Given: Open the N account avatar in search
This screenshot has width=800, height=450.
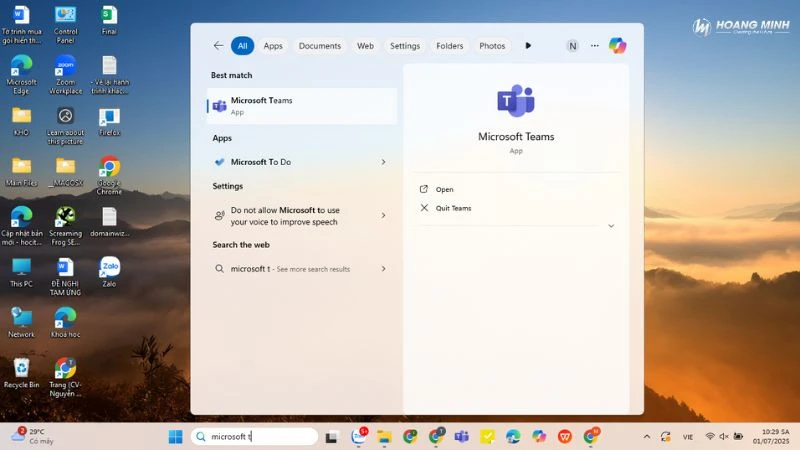Looking at the screenshot, I should coord(572,46).
